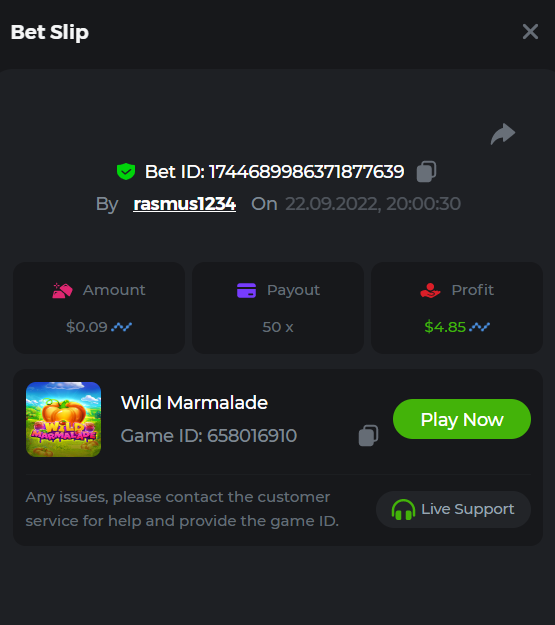This screenshot has height=625, width=555.
Task: Click the trend icon beside $0.09
Action: [x=121, y=327]
